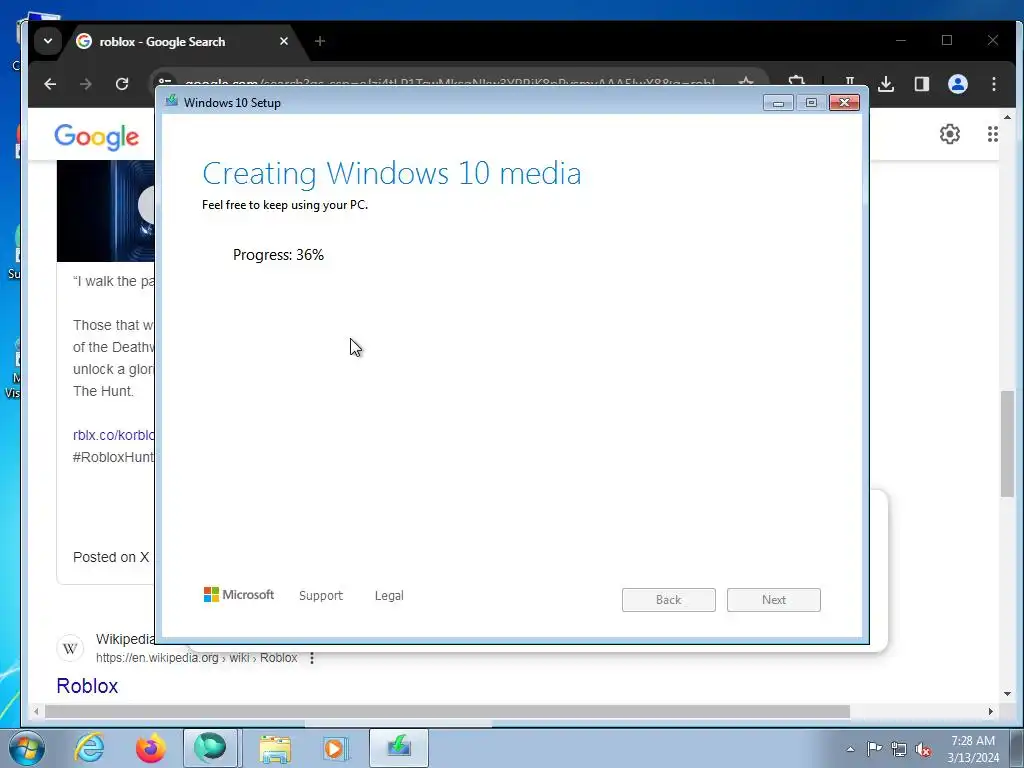Click the horizontal scrollbar thumb
1024x768 pixels.
447,711
